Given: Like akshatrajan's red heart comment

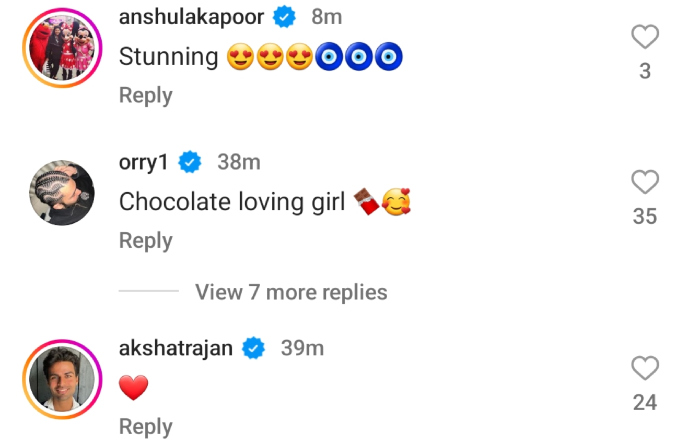Looking at the screenshot, I should [646, 369].
